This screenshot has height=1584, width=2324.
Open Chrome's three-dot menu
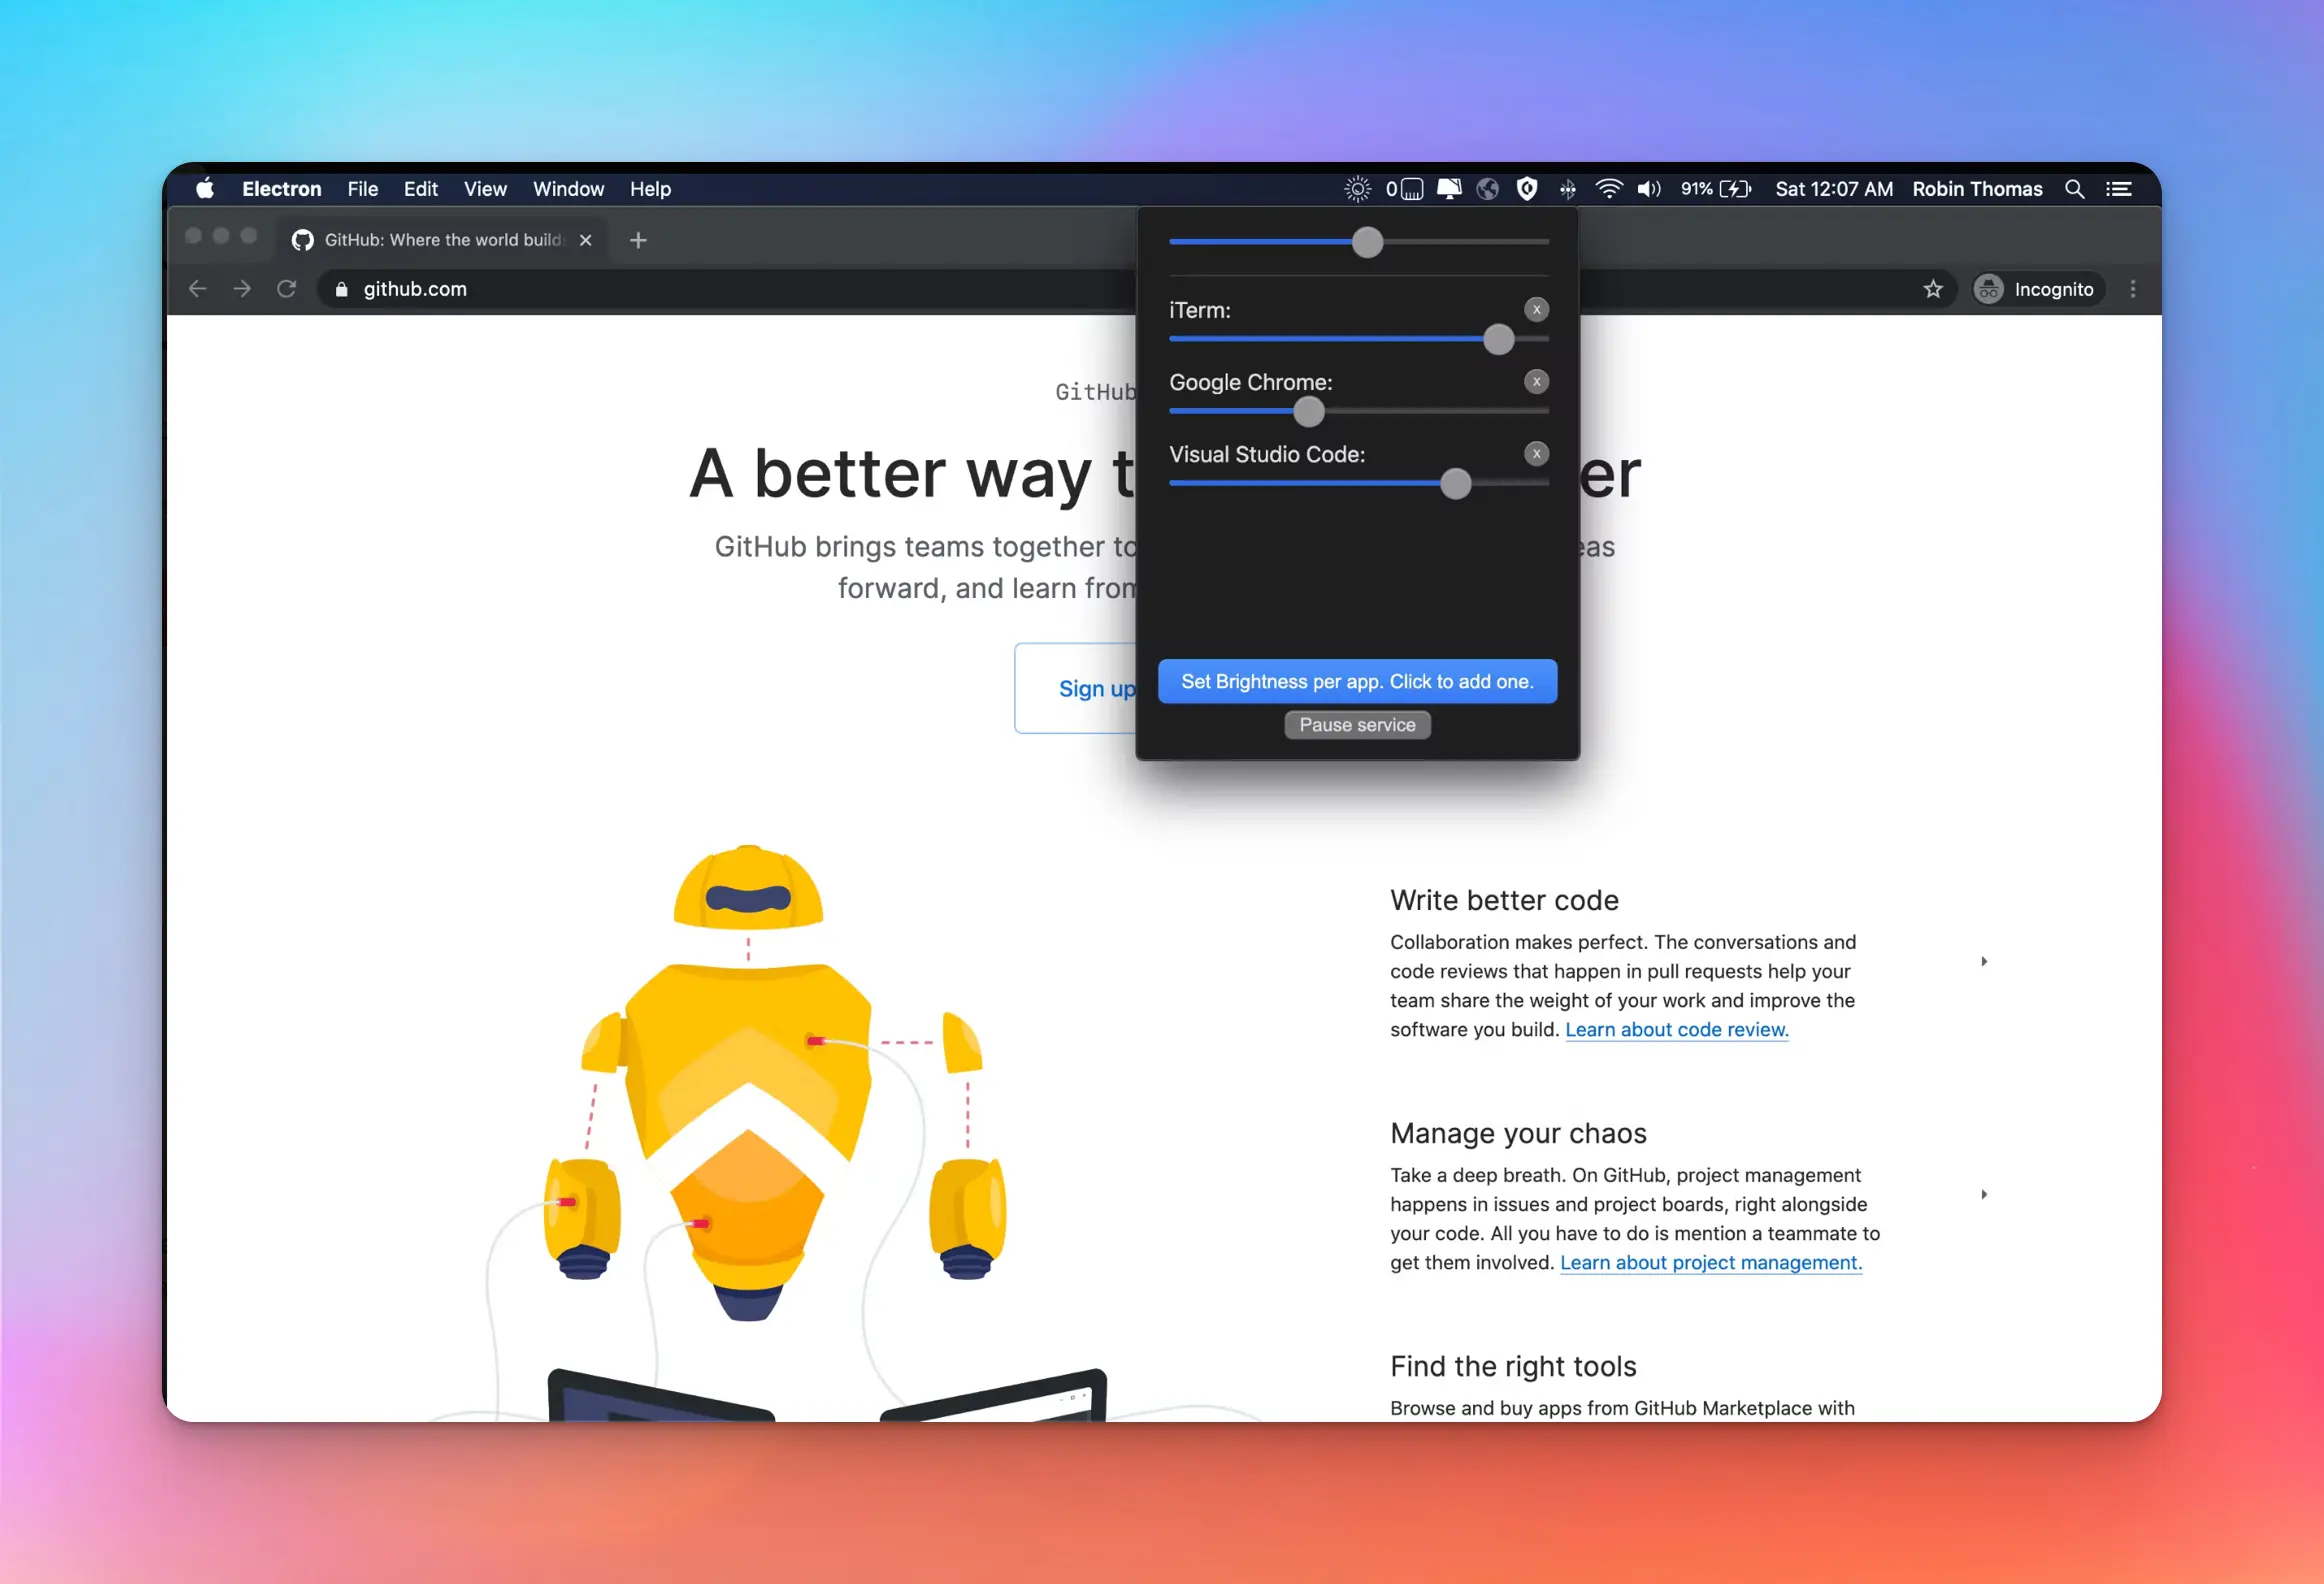coord(2132,289)
